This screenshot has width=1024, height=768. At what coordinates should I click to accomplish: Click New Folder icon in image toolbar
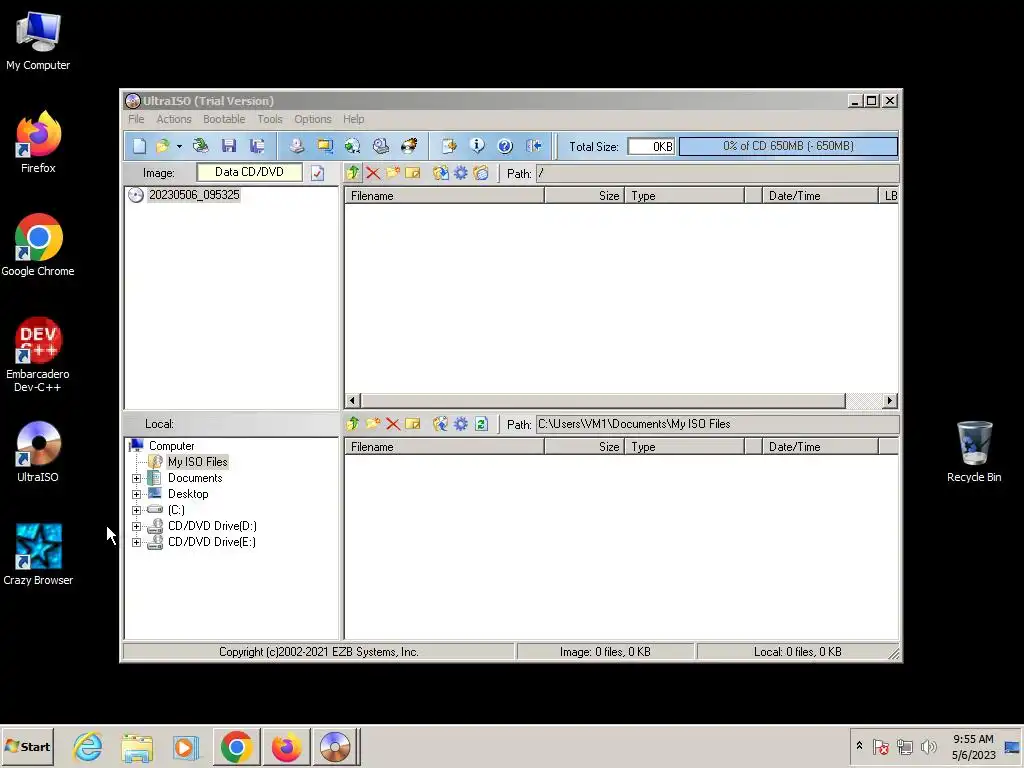[x=392, y=173]
